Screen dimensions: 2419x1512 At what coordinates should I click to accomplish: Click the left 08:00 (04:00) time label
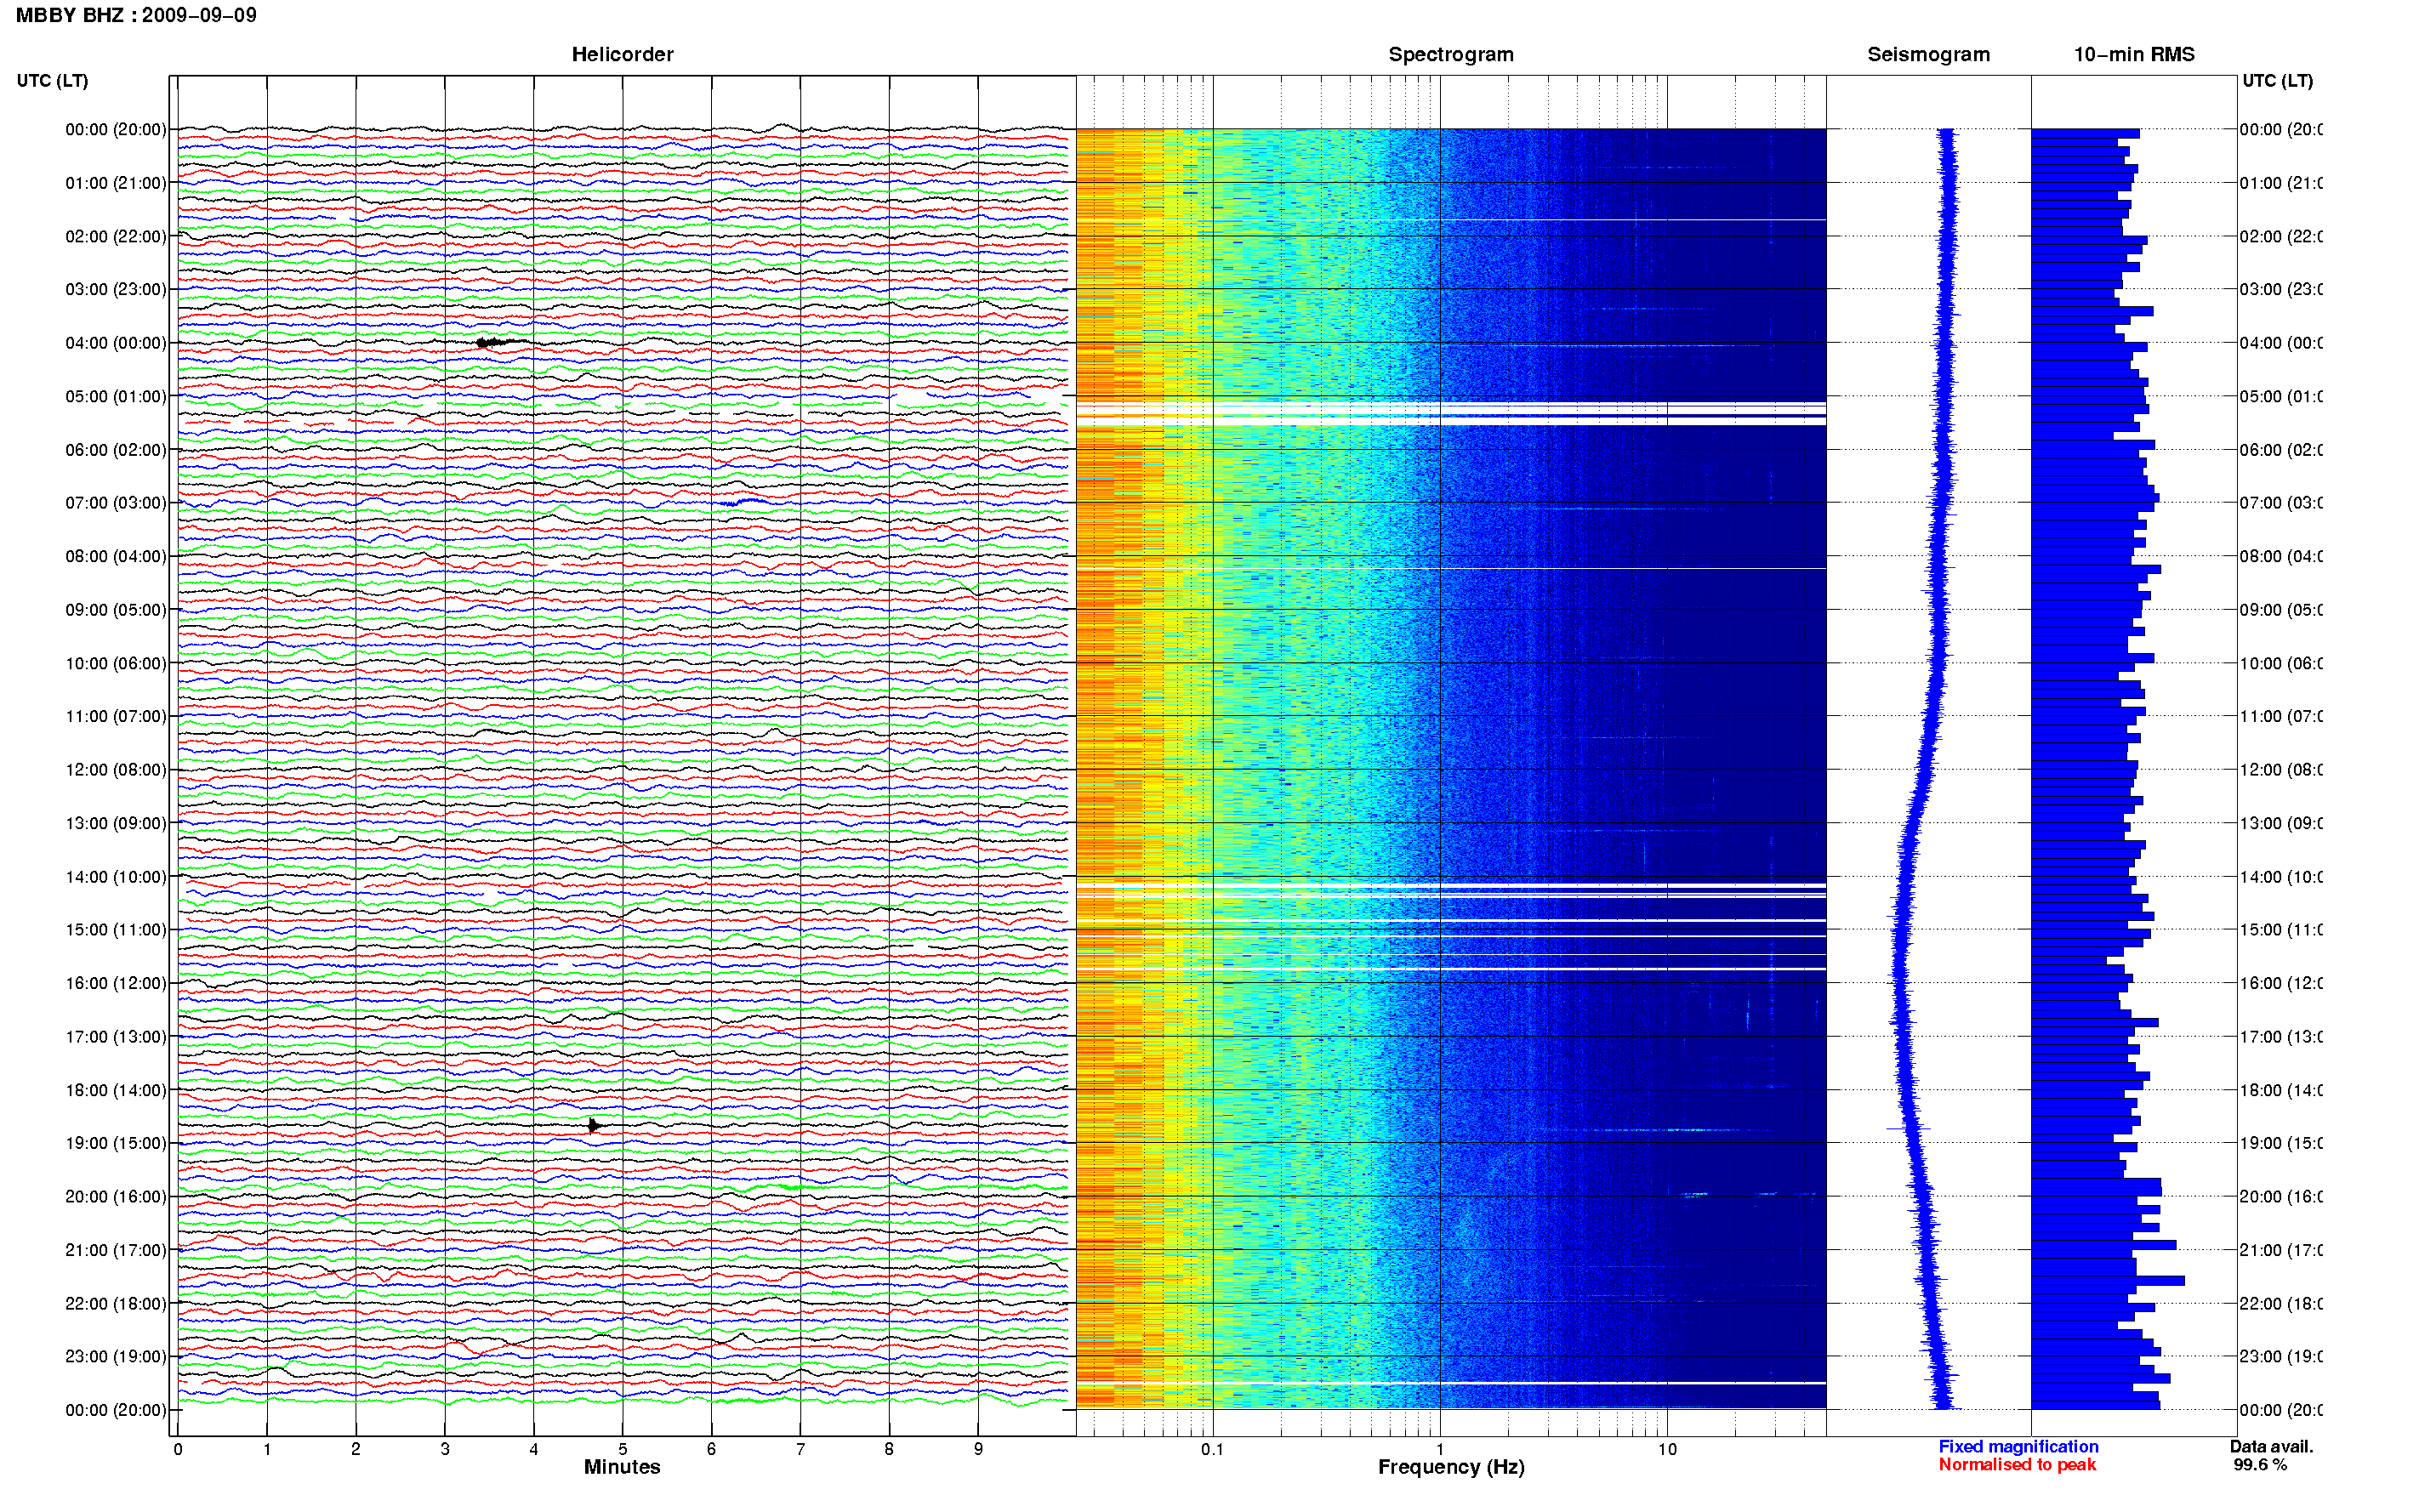115,556
